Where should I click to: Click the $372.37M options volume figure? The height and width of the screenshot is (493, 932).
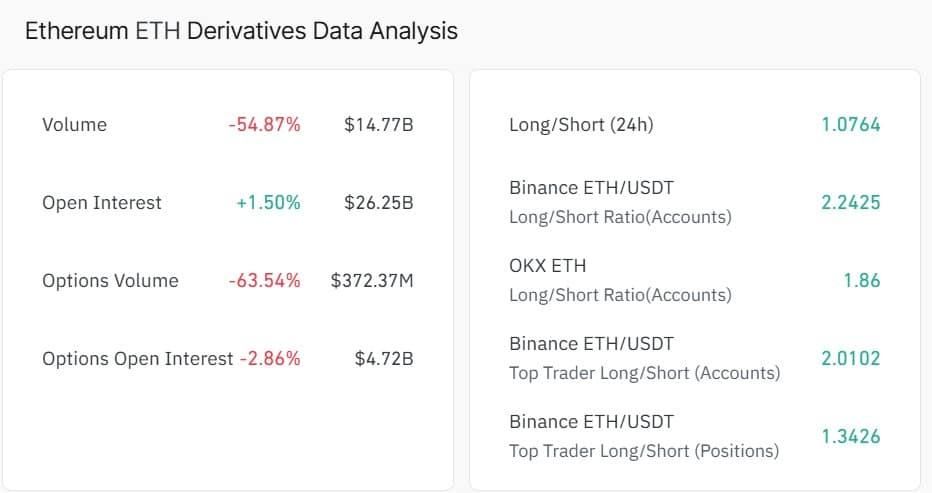[x=372, y=281]
